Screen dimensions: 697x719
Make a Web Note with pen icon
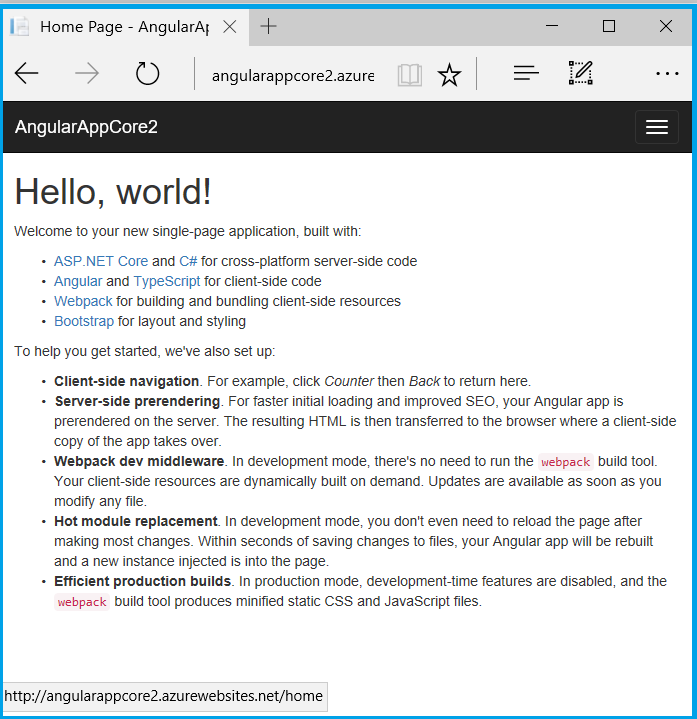pyautogui.click(x=581, y=73)
